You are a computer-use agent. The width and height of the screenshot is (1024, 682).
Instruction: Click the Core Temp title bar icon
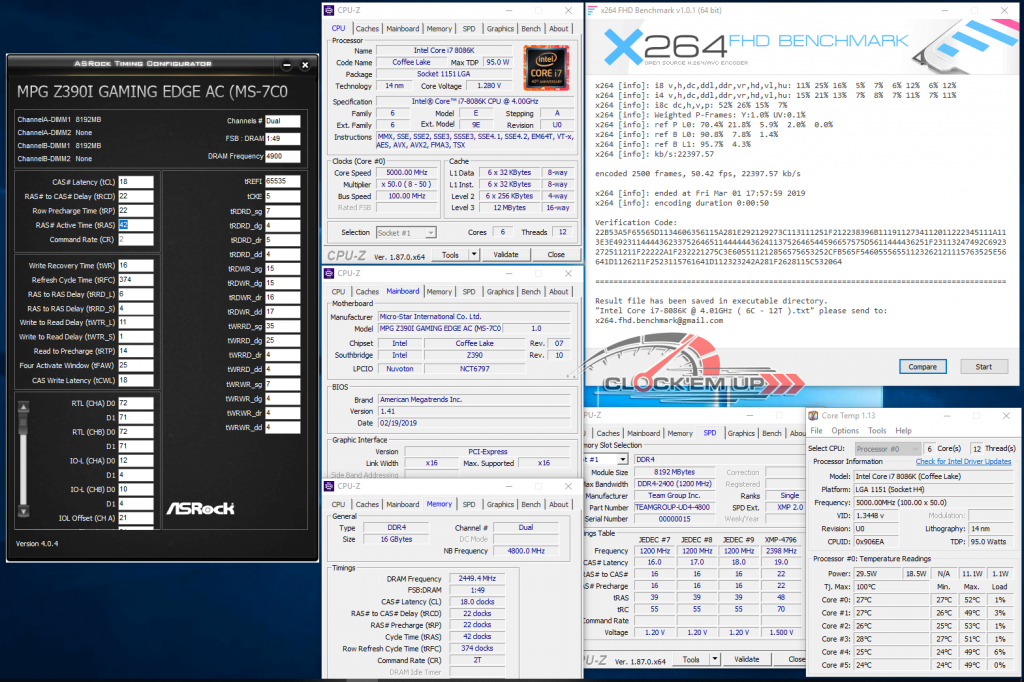(x=813, y=415)
